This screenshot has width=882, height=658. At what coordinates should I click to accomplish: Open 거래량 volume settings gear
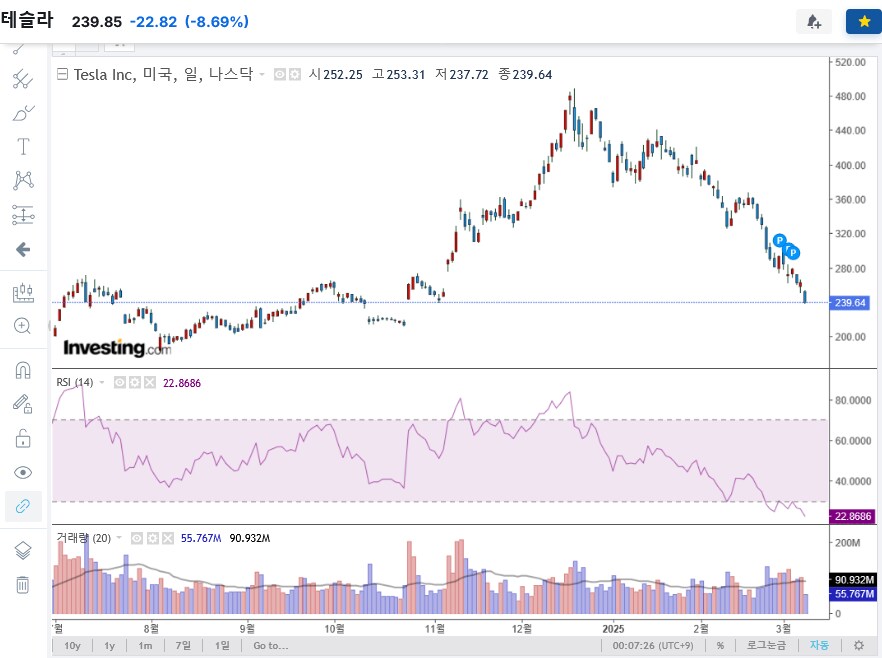(152, 538)
